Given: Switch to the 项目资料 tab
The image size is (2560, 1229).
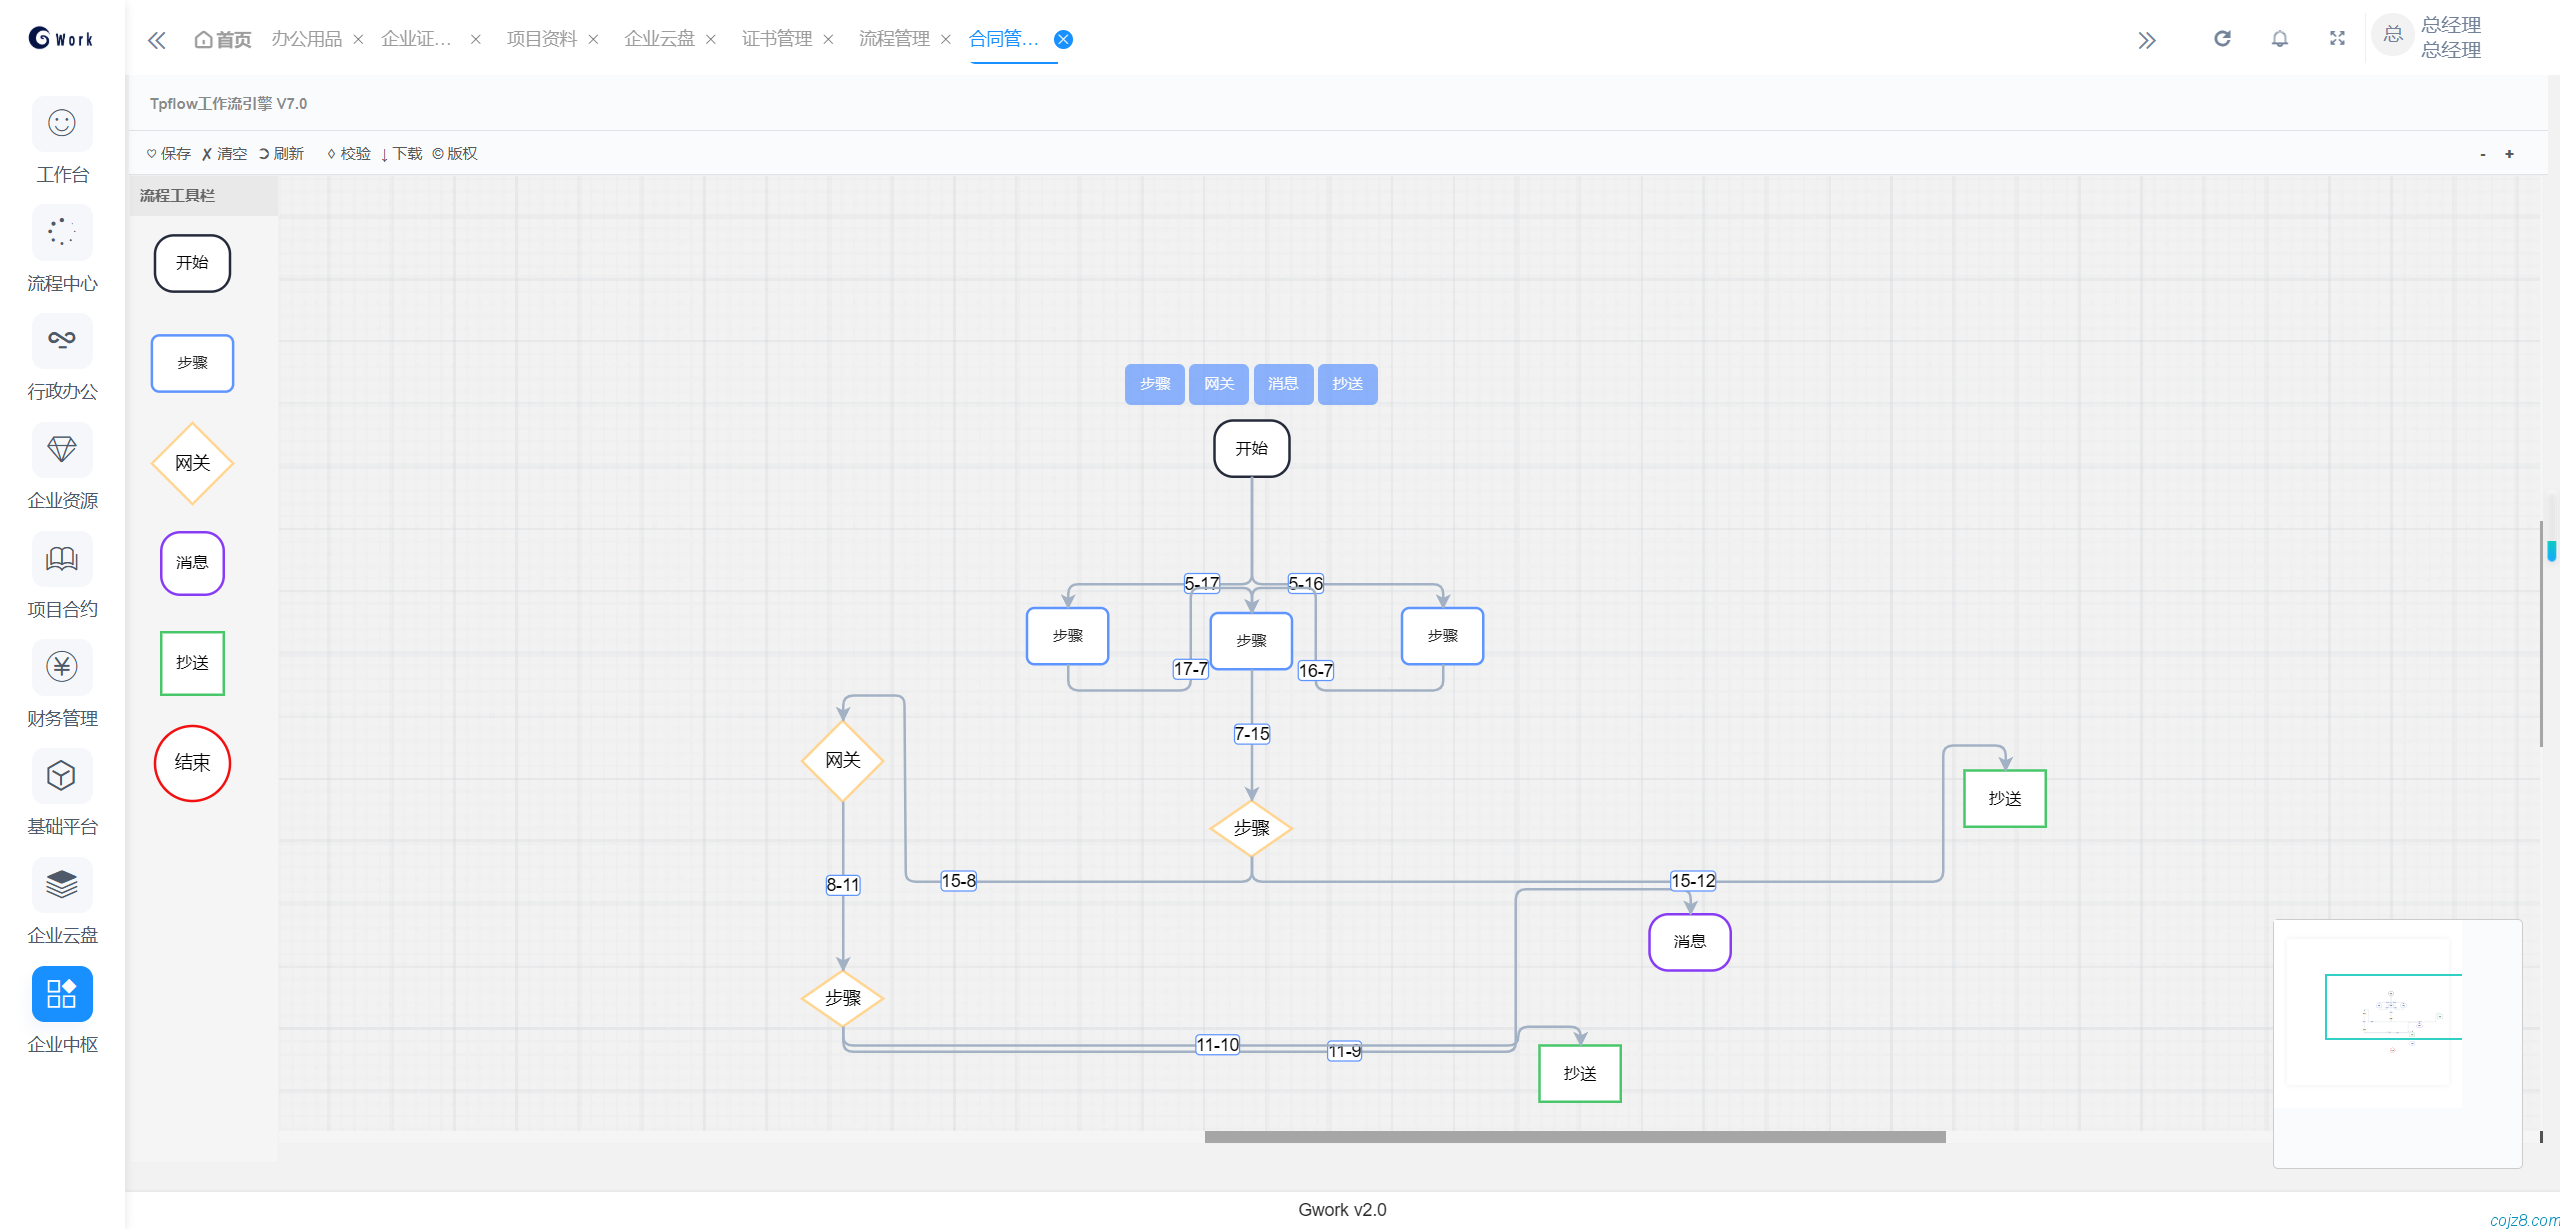Looking at the screenshot, I should pos(542,39).
